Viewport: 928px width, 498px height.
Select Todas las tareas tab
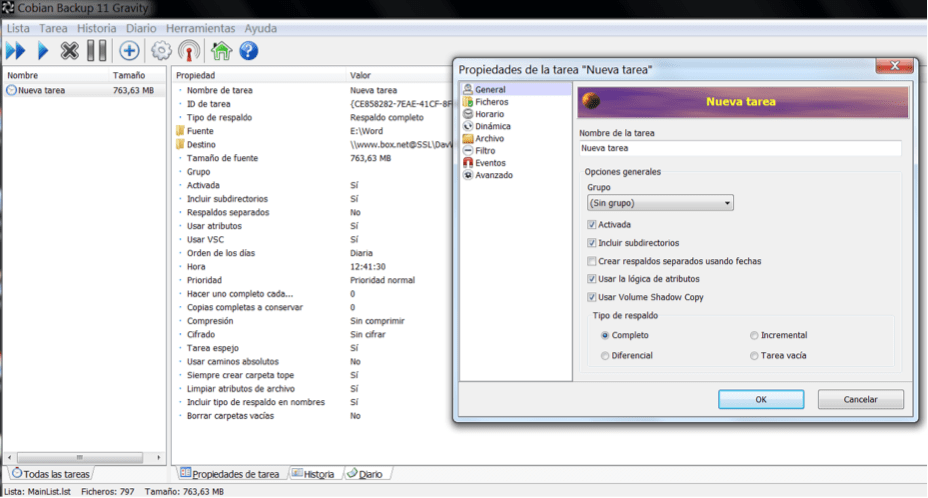point(51,474)
